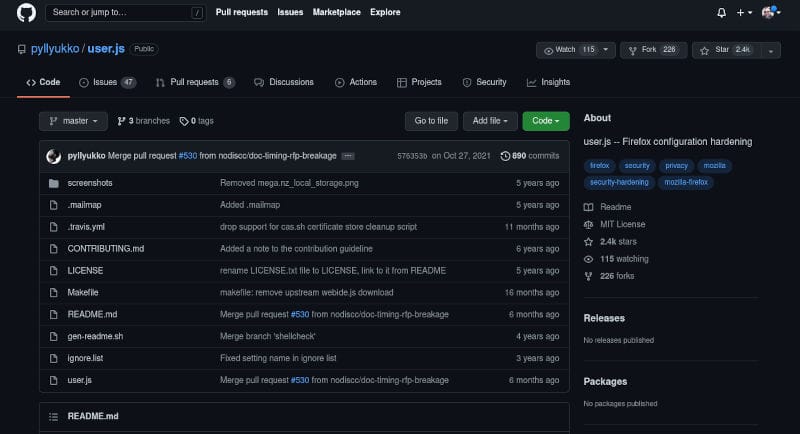
Task: Open the green Code dropdown
Action: point(545,121)
